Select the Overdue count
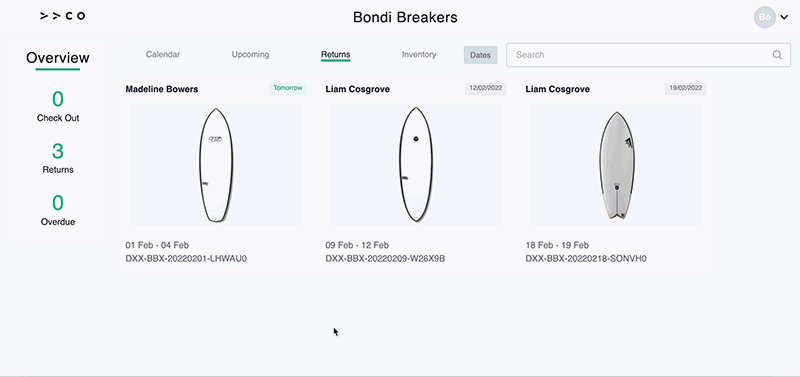This screenshot has height=377, width=800. click(58, 203)
